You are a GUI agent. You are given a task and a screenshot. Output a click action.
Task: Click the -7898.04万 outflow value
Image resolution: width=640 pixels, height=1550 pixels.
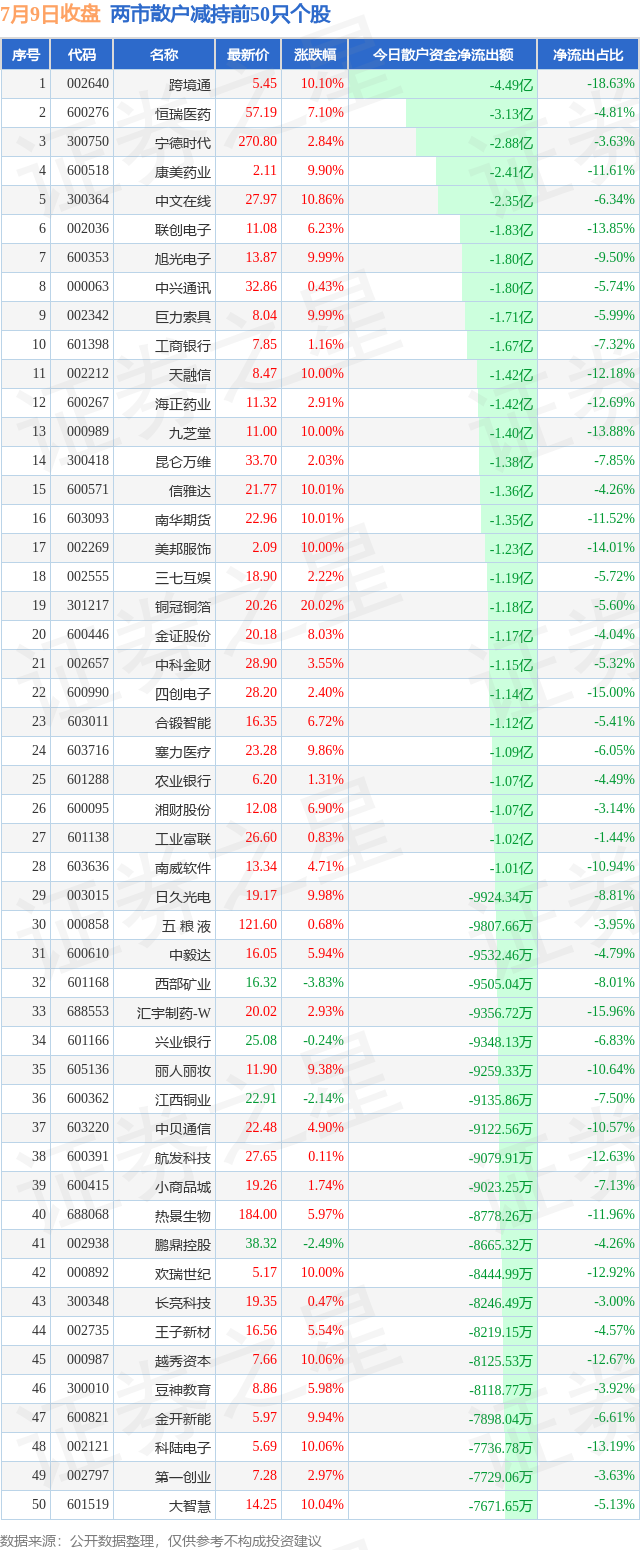500,1418
